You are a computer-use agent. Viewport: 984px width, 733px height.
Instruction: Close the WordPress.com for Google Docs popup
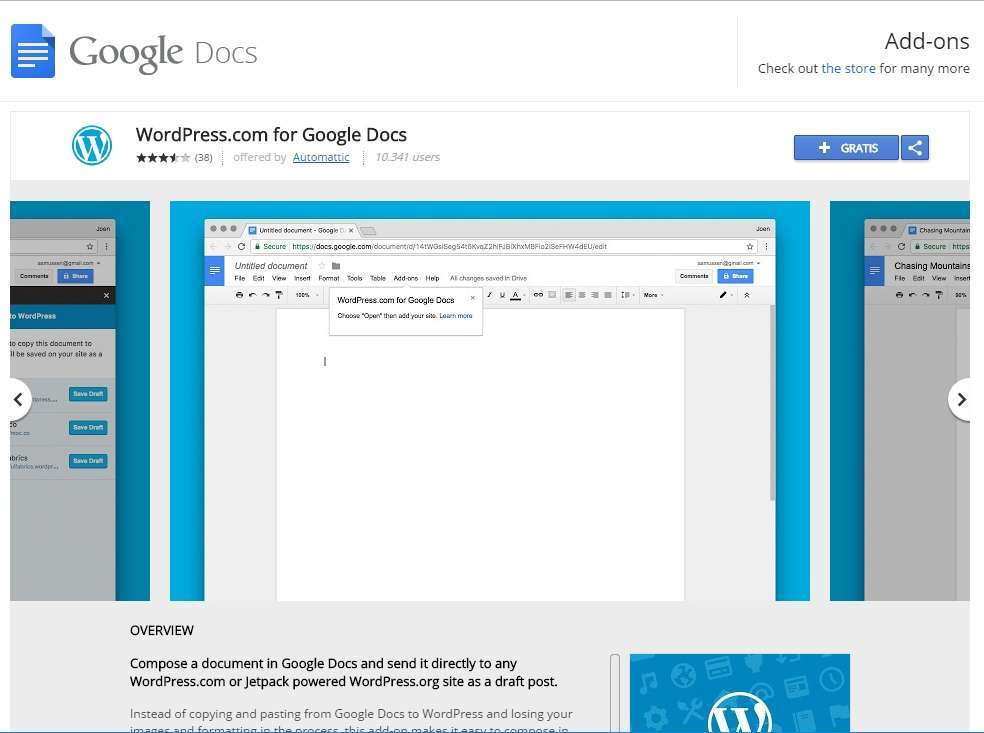tap(473, 298)
